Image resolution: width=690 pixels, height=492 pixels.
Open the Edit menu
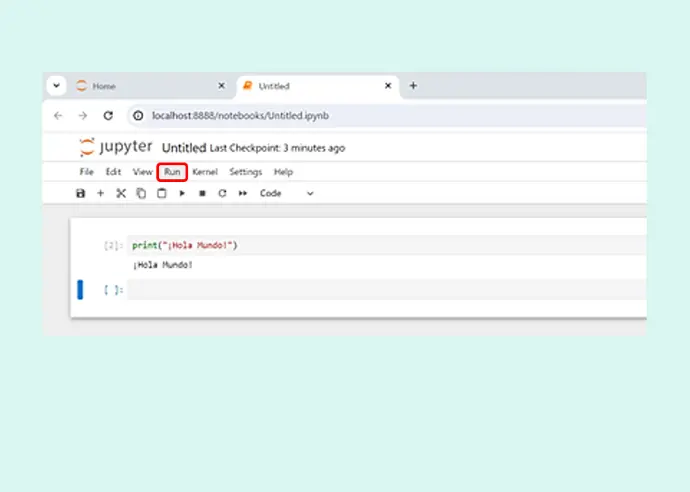[x=113, y=172]
